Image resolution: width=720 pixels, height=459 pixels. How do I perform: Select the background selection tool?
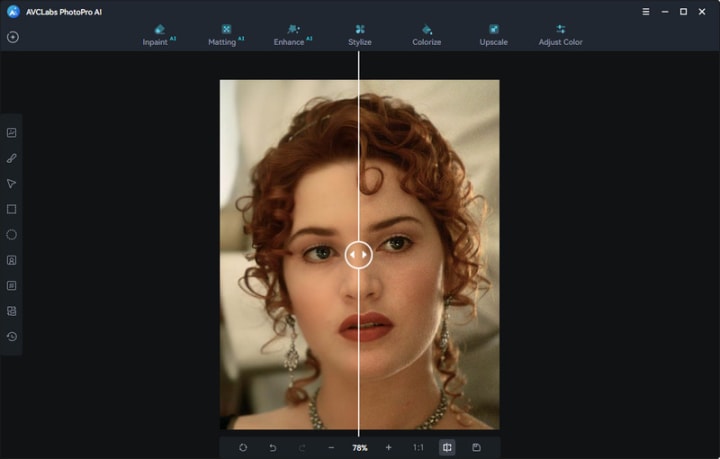point(11,311)
